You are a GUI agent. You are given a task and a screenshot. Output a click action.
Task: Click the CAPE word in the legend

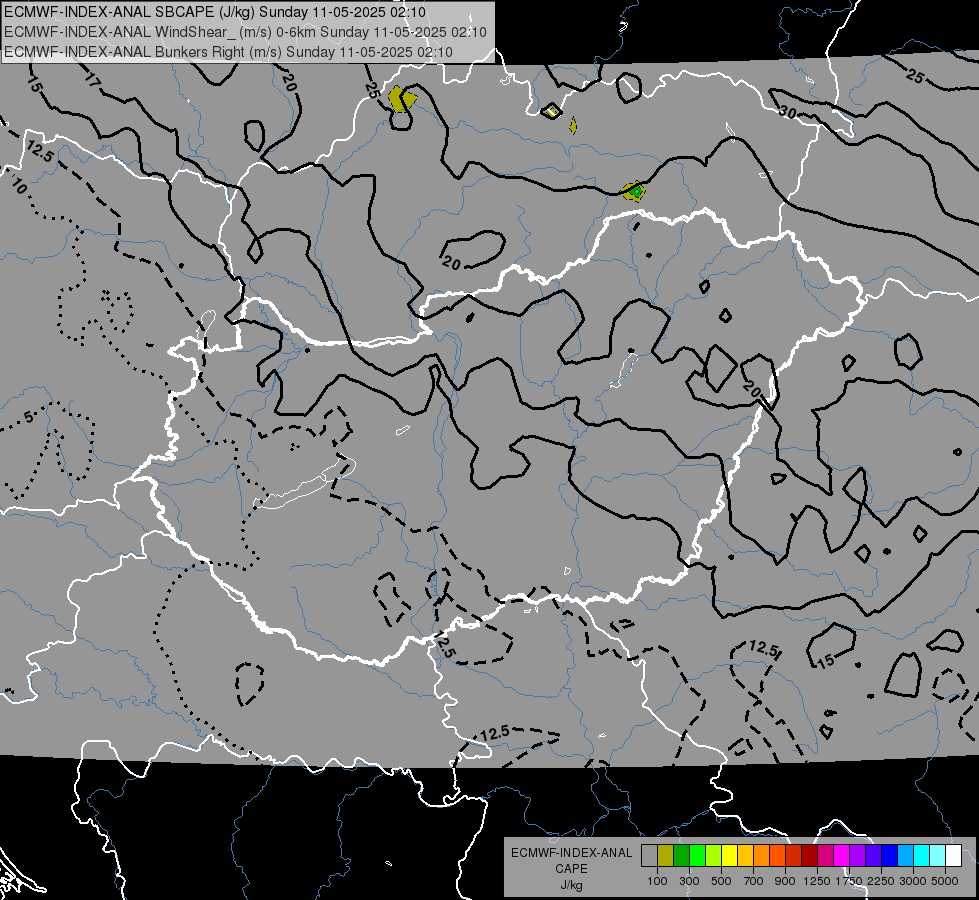pyautogui.click(x=571, y=869)
